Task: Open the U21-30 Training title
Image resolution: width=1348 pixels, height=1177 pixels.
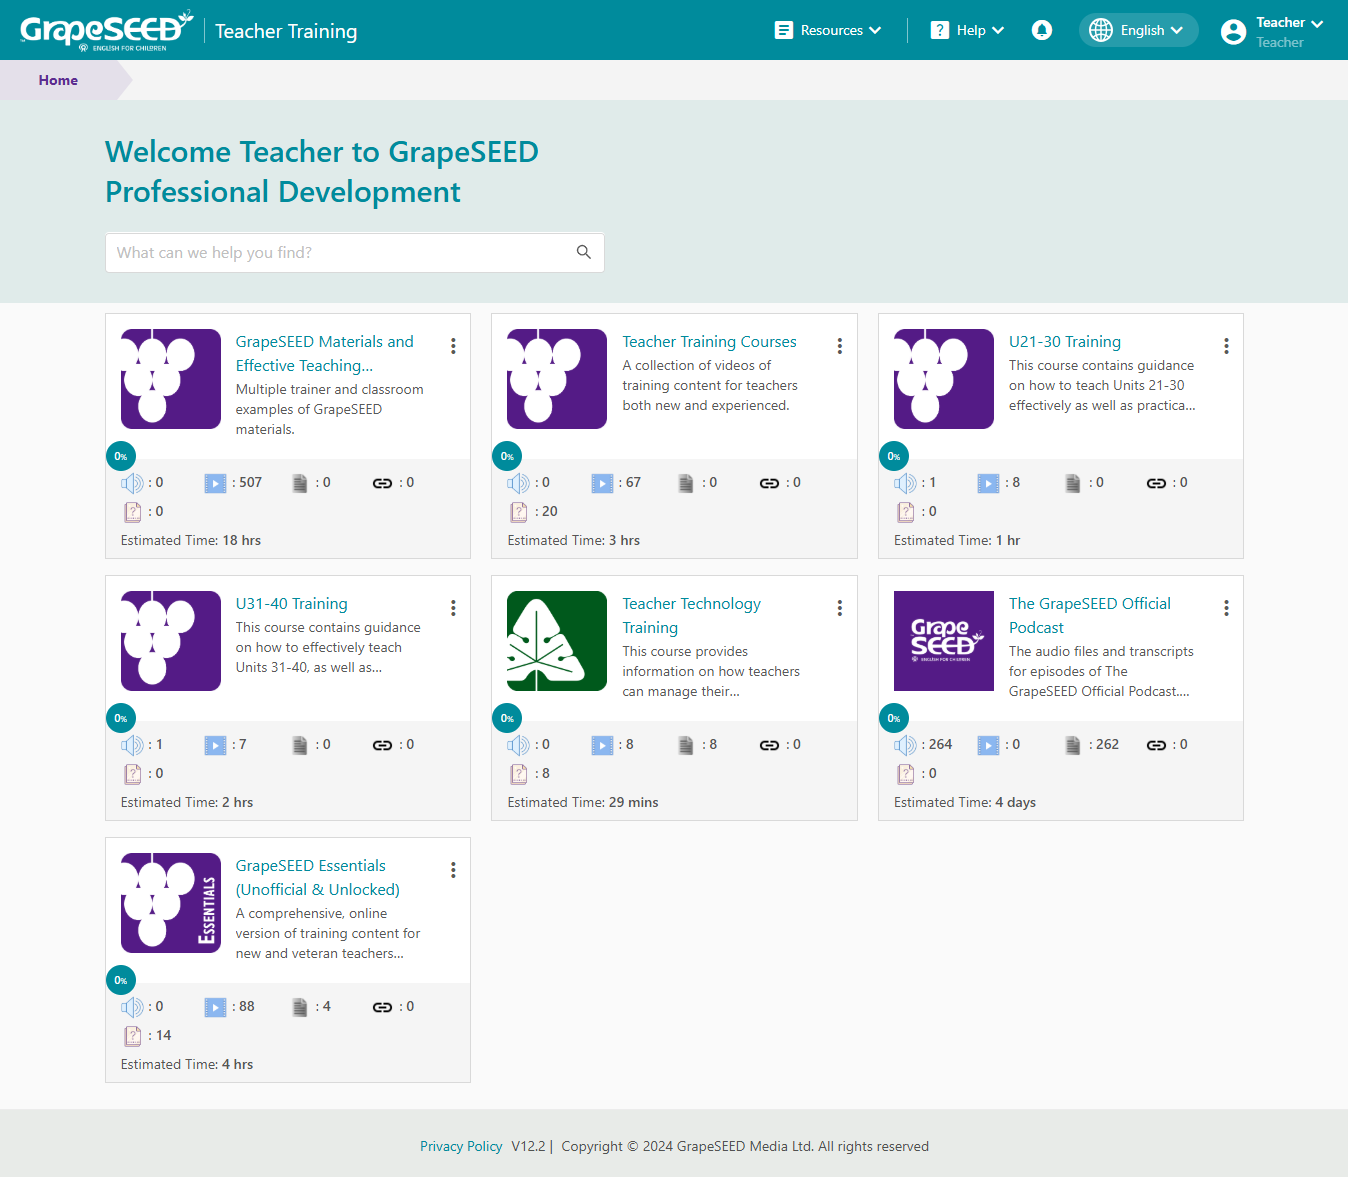Action: pos(1064,342)
